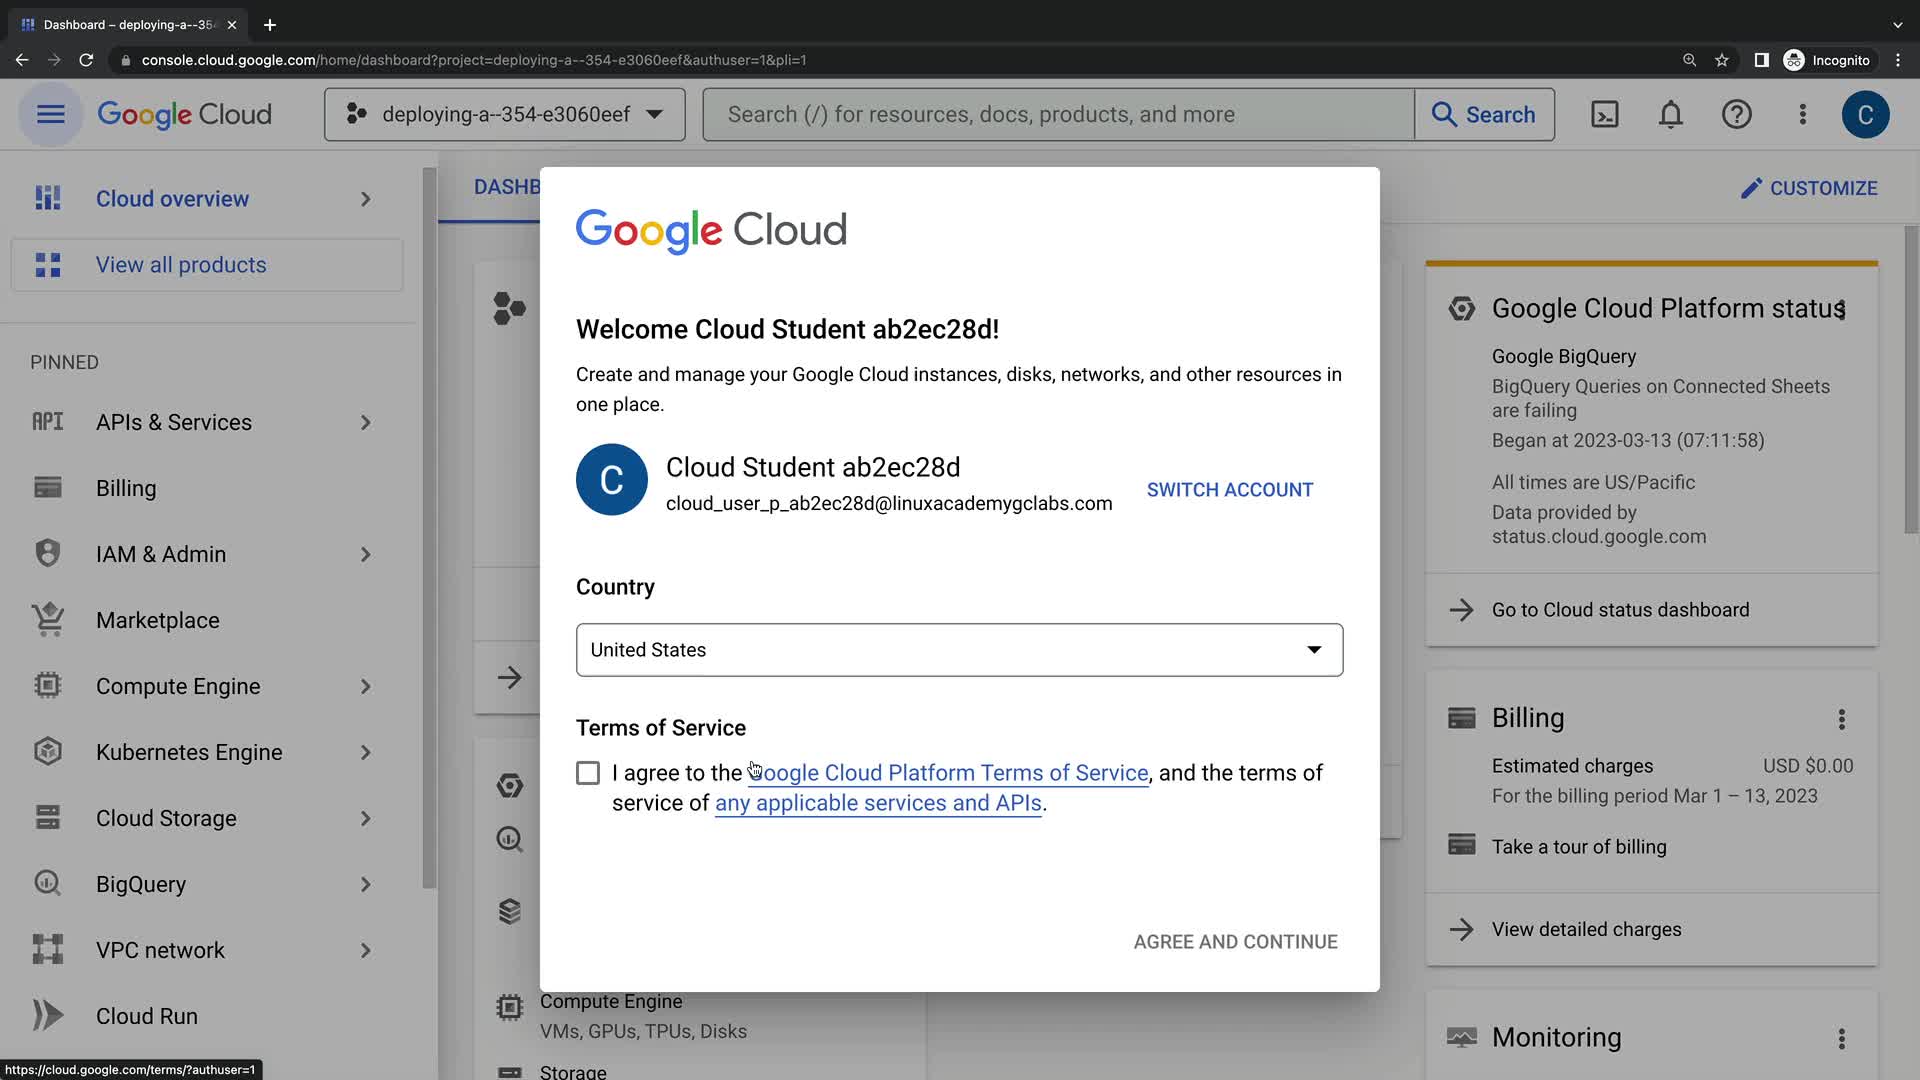Expand the APIs & Services submenu arrow

click(x=366, y=423)
